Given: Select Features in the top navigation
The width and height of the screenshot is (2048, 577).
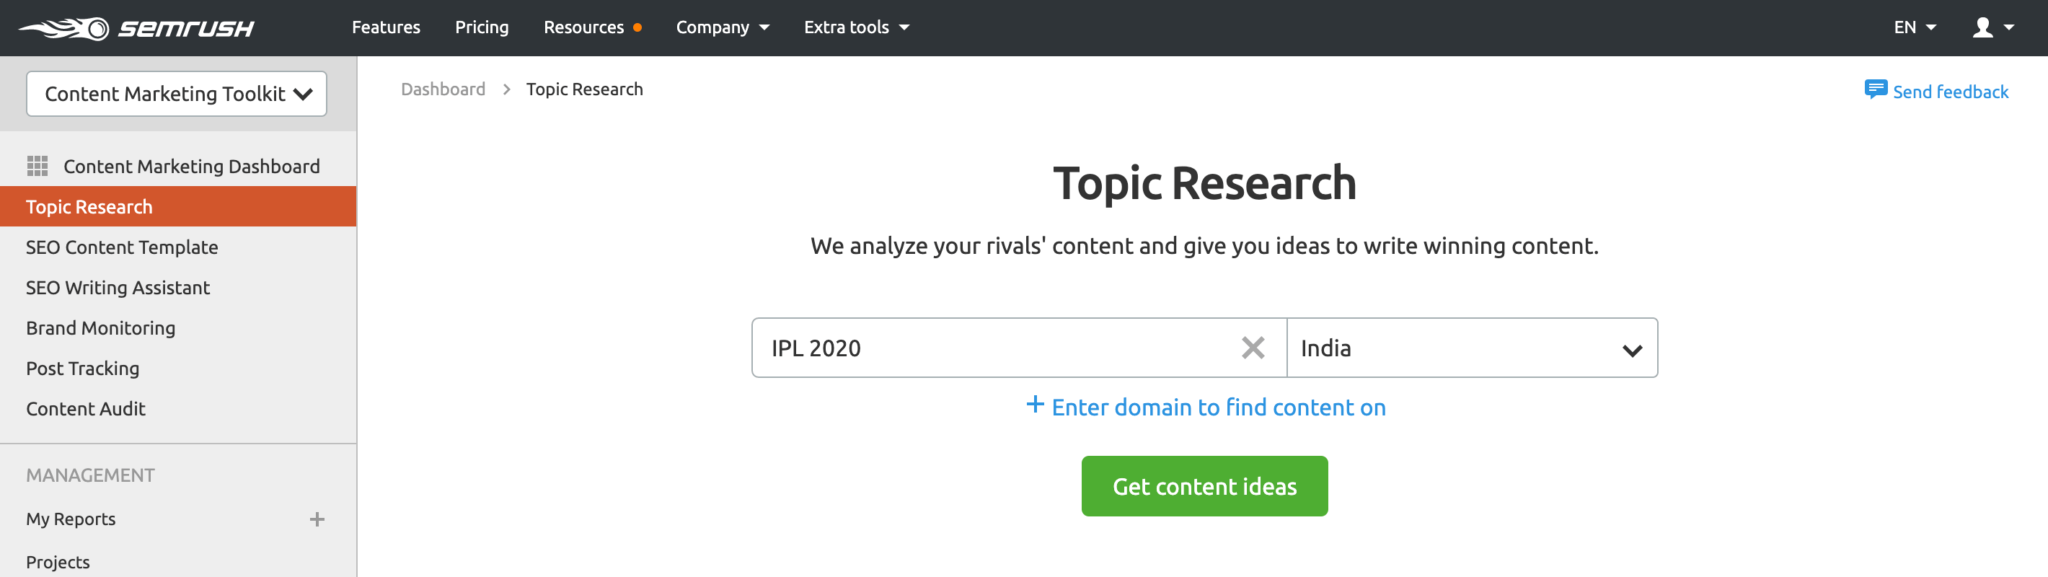Looking at the screenshot, I should (x=386, y=27).
